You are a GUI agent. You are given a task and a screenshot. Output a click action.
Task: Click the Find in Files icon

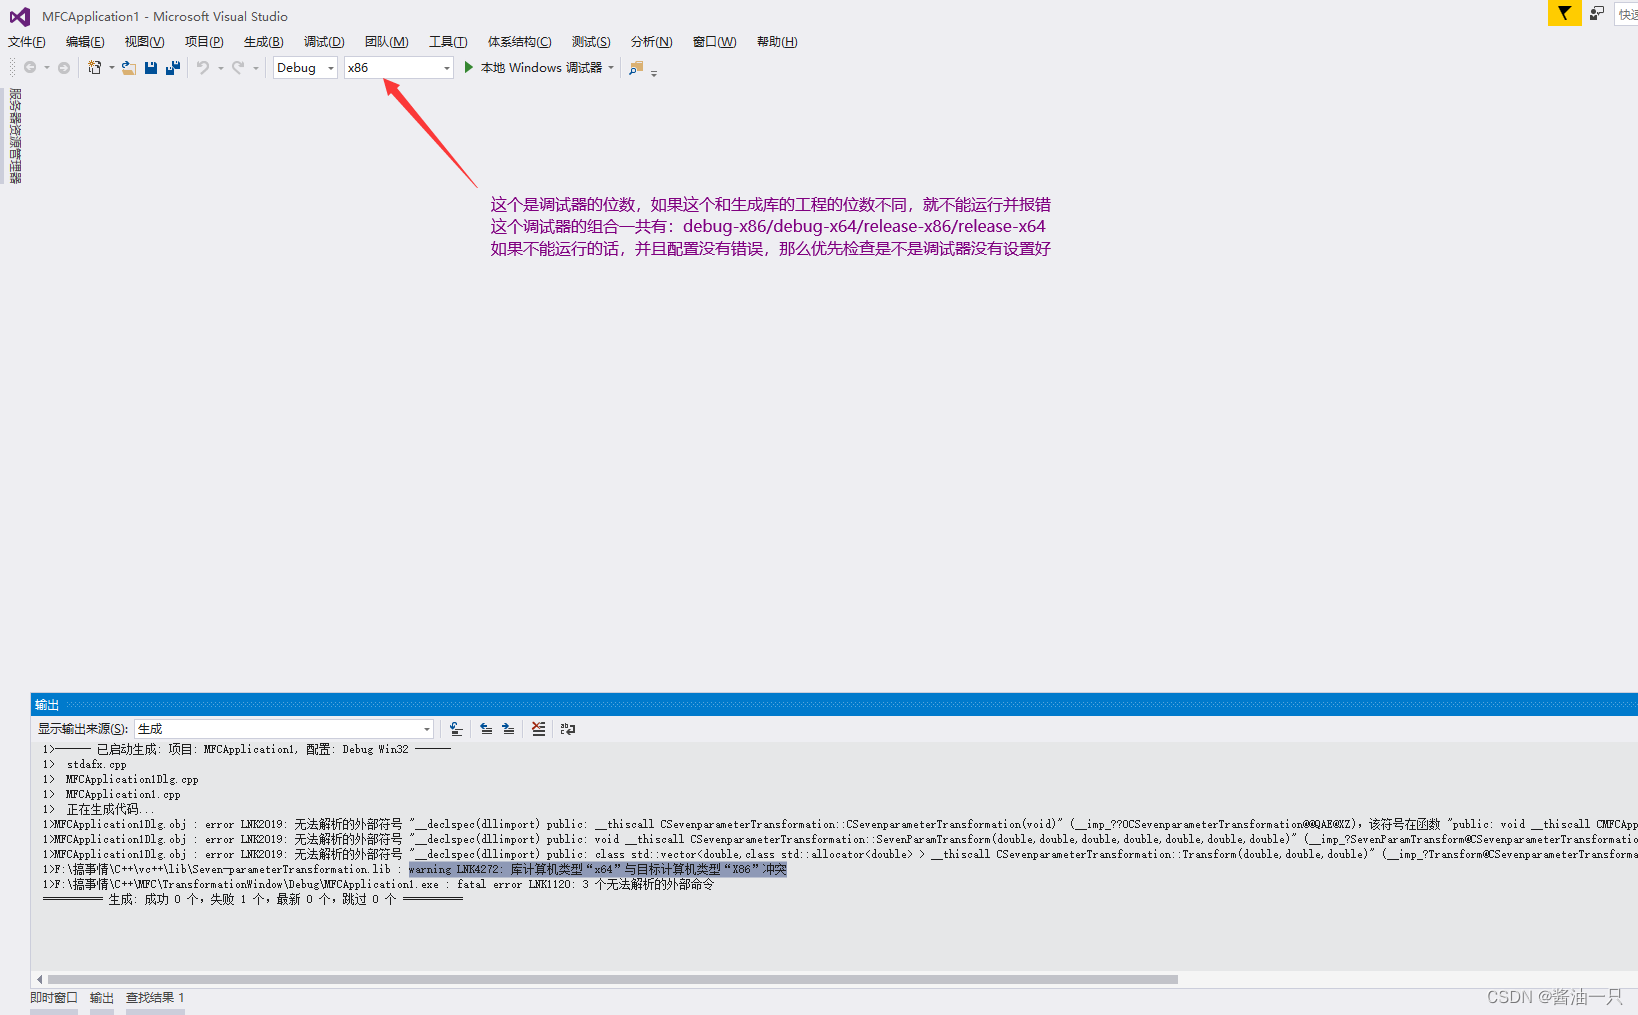[x=636, y=68]
